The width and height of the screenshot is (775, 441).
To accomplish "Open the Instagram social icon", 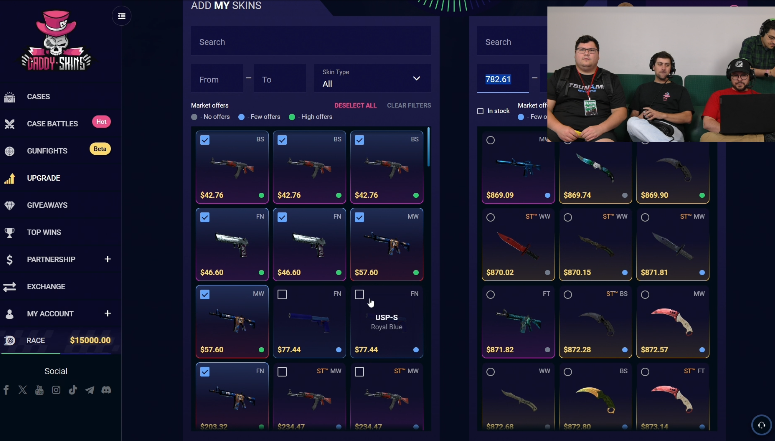I will click(56, 390).
